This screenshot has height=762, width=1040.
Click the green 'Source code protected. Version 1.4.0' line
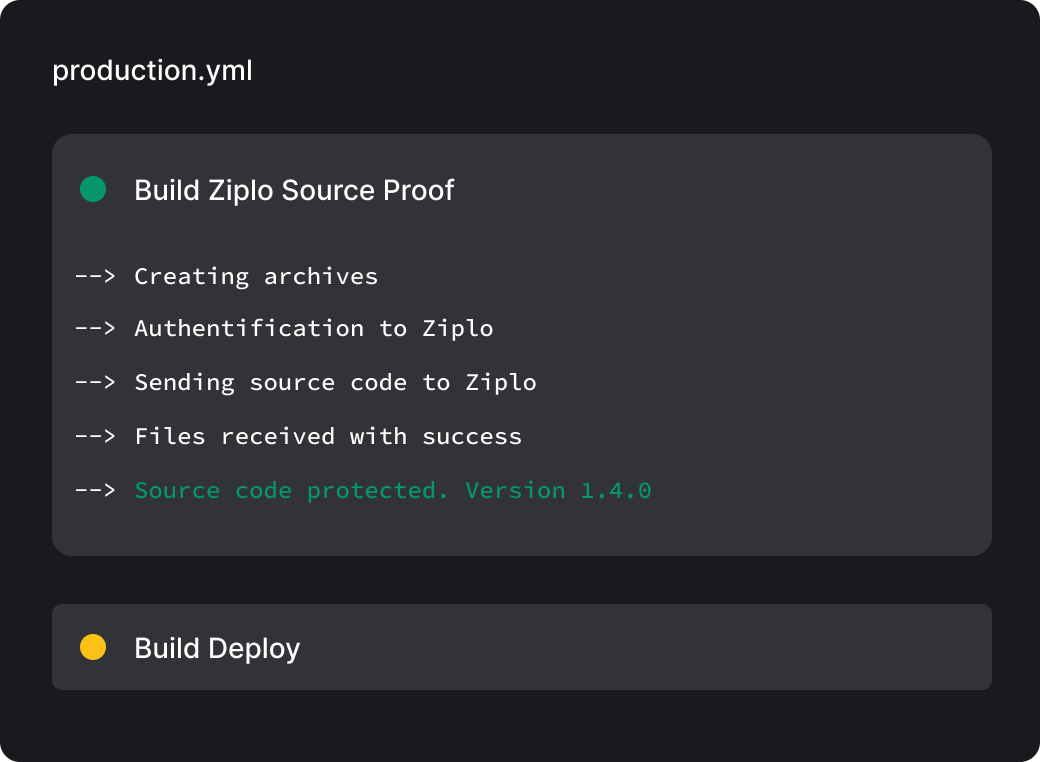point(393,491)
